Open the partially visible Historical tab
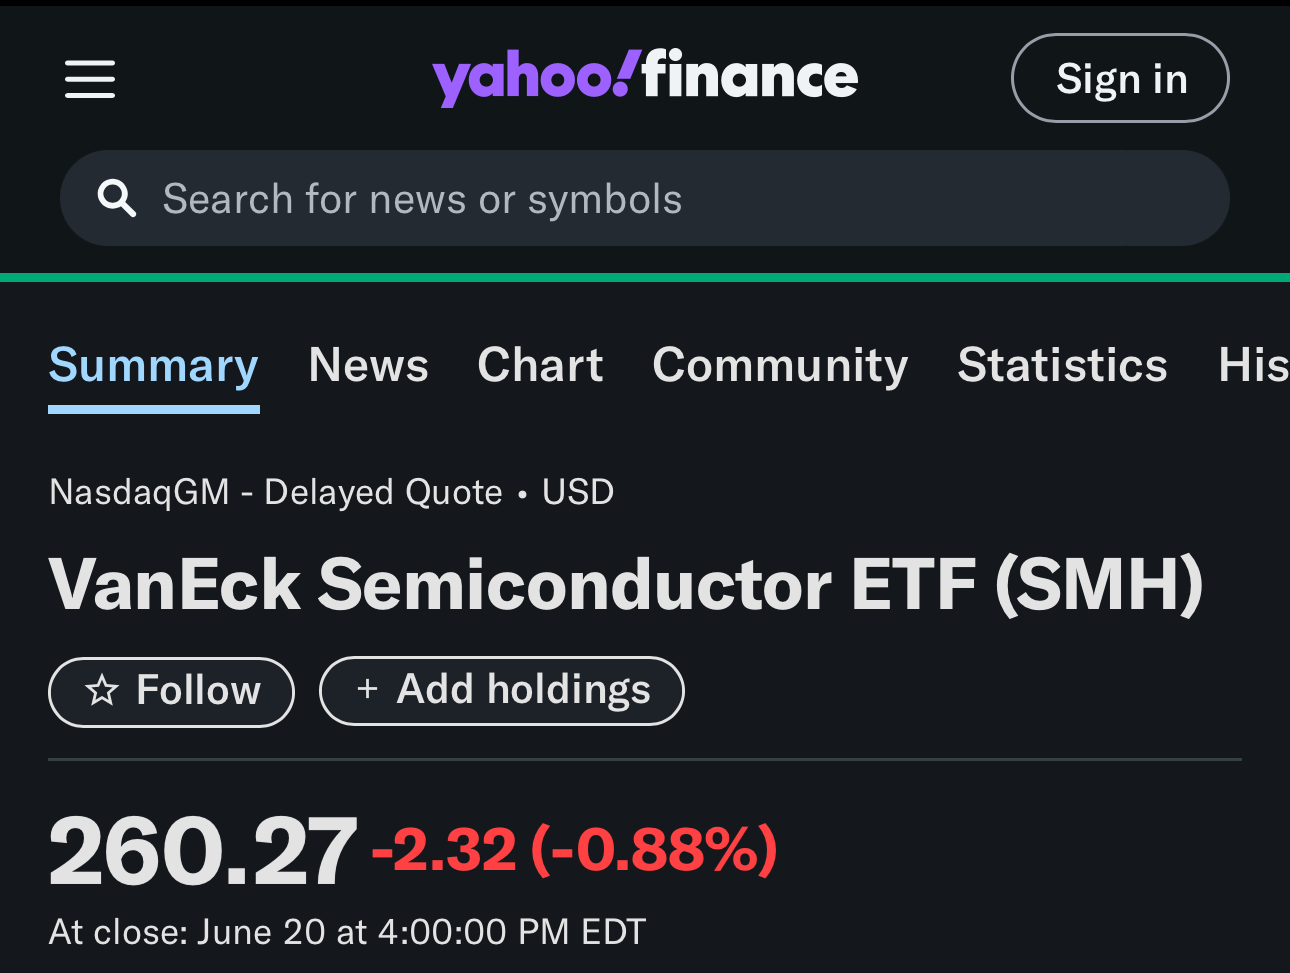1290x973 pixels. (x=1253, y=365)
